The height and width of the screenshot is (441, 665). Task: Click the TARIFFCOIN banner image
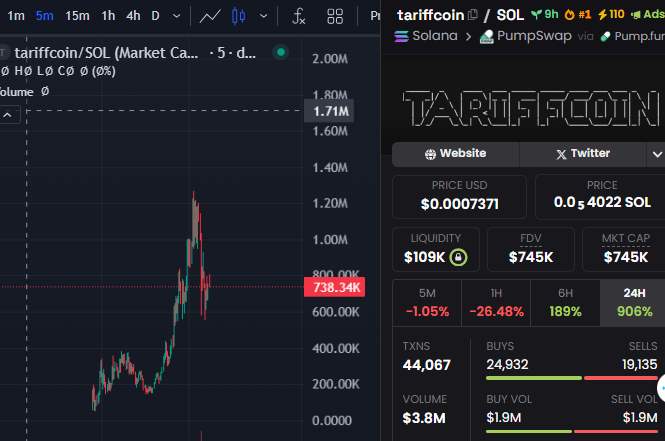tap(531, 108)
